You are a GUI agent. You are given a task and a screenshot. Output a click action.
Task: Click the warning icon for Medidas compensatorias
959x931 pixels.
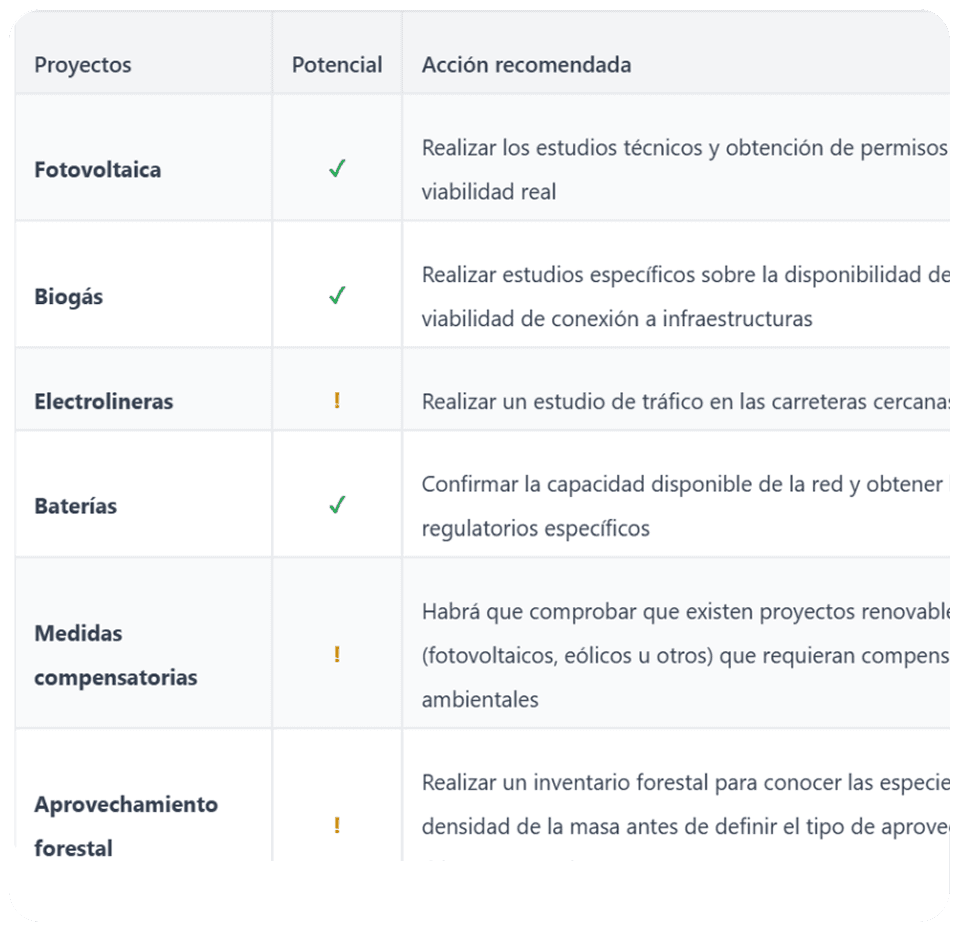(337, 655)
